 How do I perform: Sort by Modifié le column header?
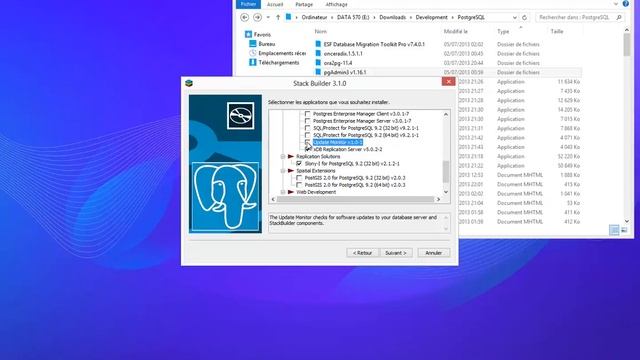pos(456,31)
